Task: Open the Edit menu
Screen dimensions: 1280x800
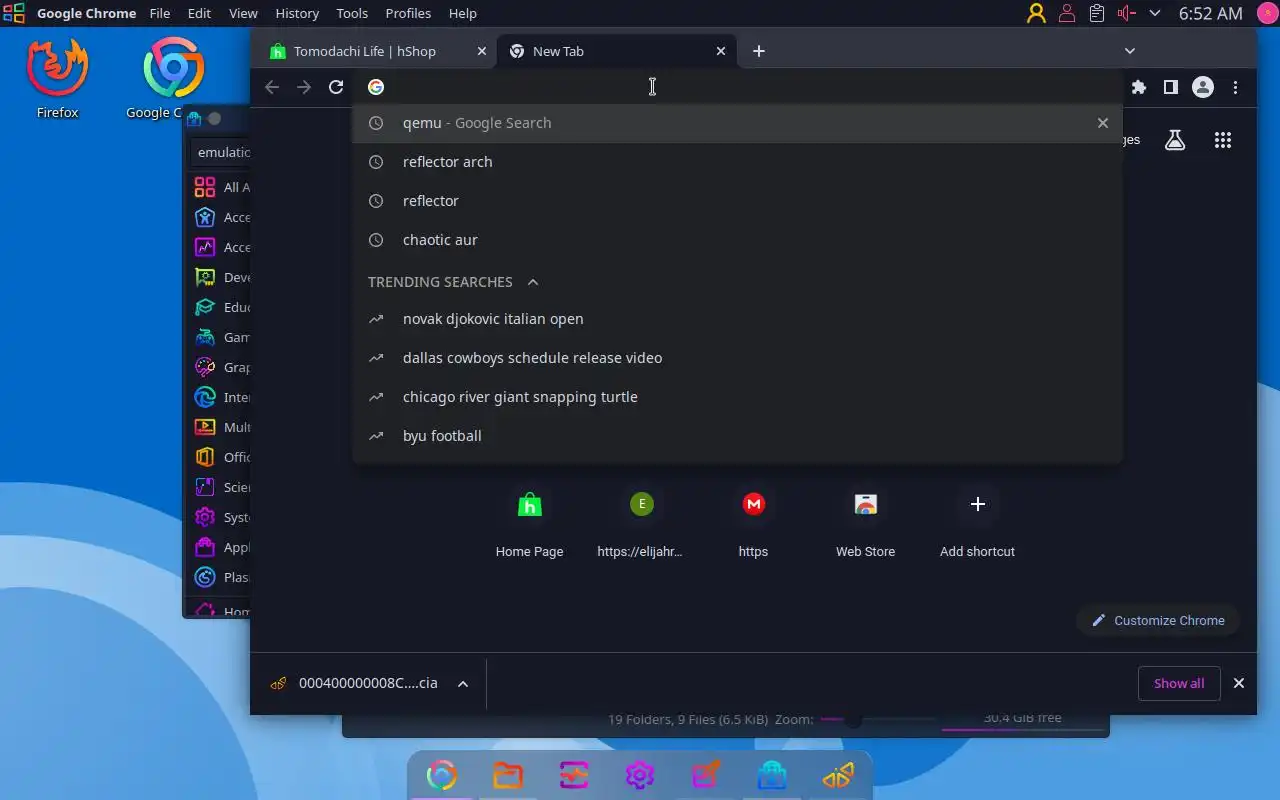Action: pyautogui.click(x=199, y=13)
